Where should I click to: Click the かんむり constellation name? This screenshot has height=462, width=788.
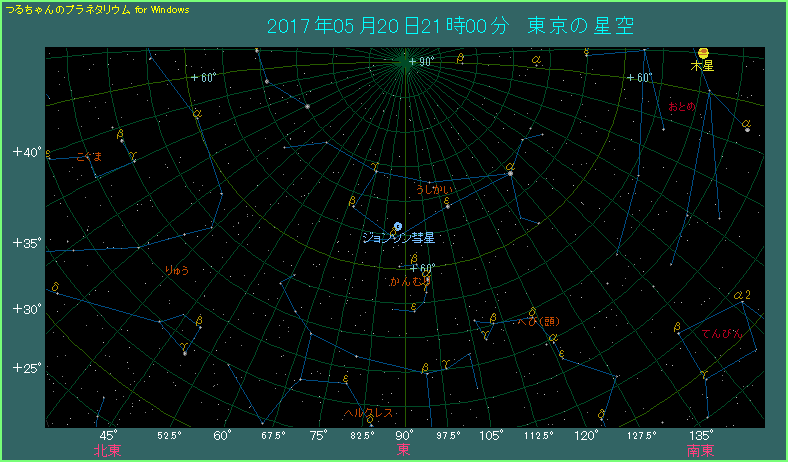tap(411, 282)
